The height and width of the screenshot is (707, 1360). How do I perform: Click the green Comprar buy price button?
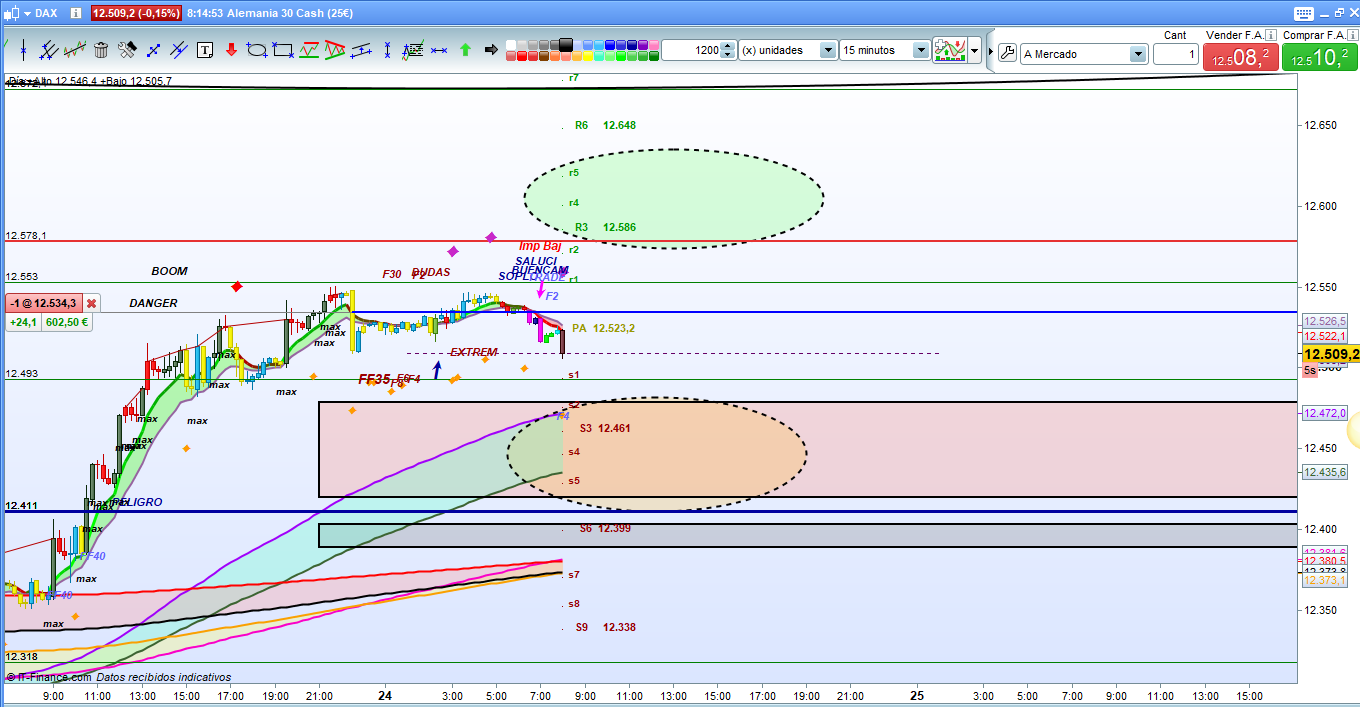(x=1318, y=57)
